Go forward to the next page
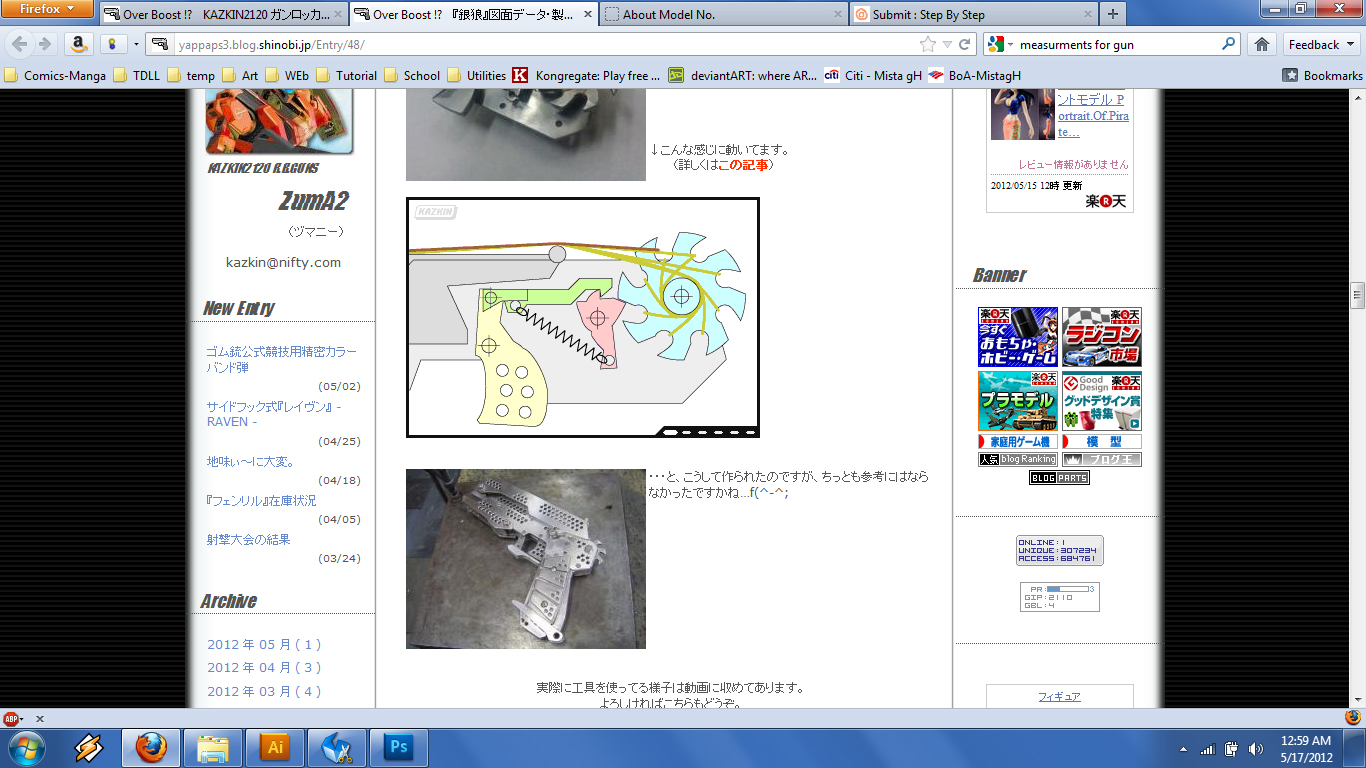The height and width of the screenshot is (768, 1366). pos(44,44)
